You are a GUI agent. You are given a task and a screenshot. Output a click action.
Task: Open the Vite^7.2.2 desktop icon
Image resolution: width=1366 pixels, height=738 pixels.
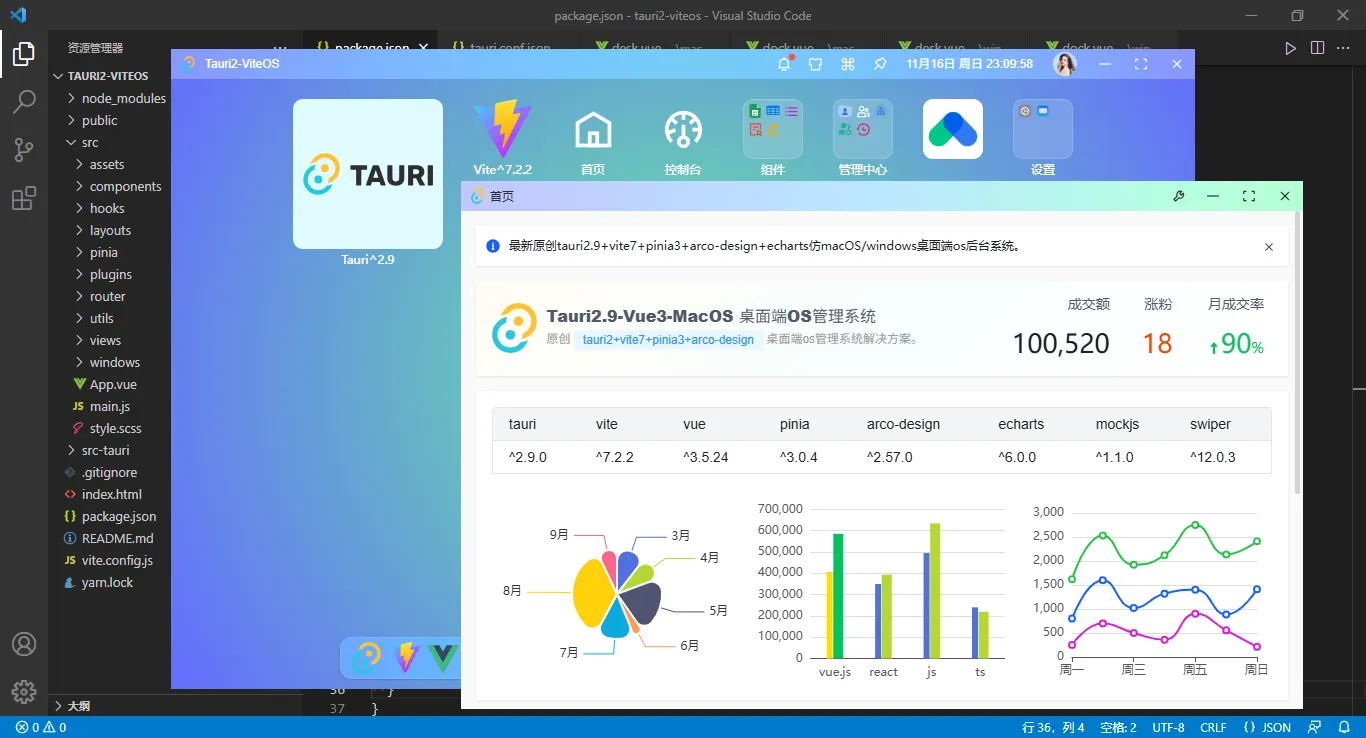tap(503, 129)
